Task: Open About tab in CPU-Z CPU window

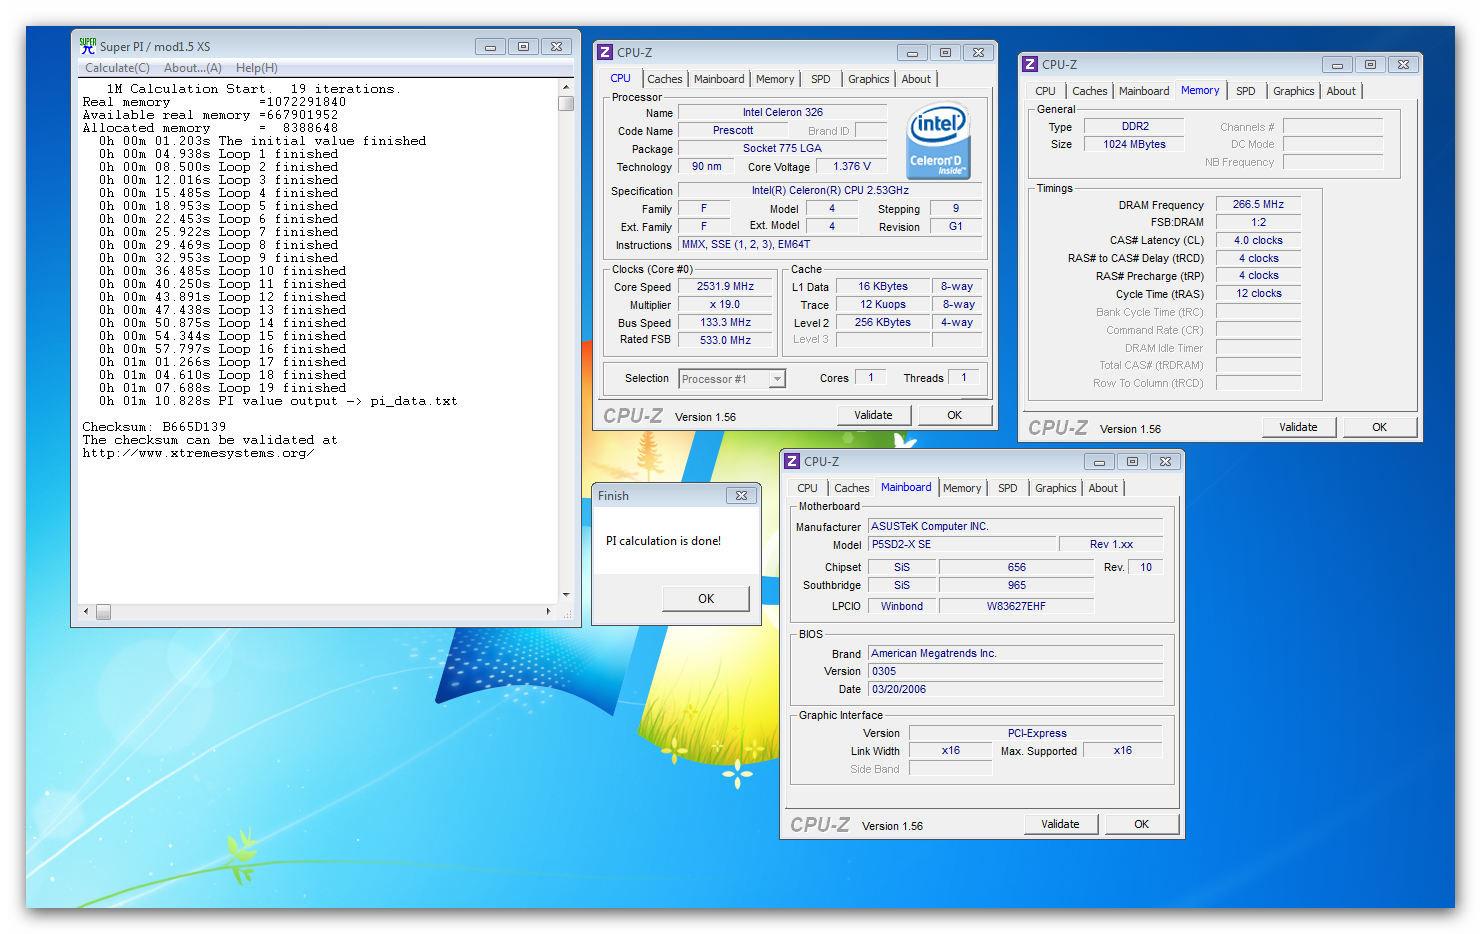Action: click(x=916, y=79)
